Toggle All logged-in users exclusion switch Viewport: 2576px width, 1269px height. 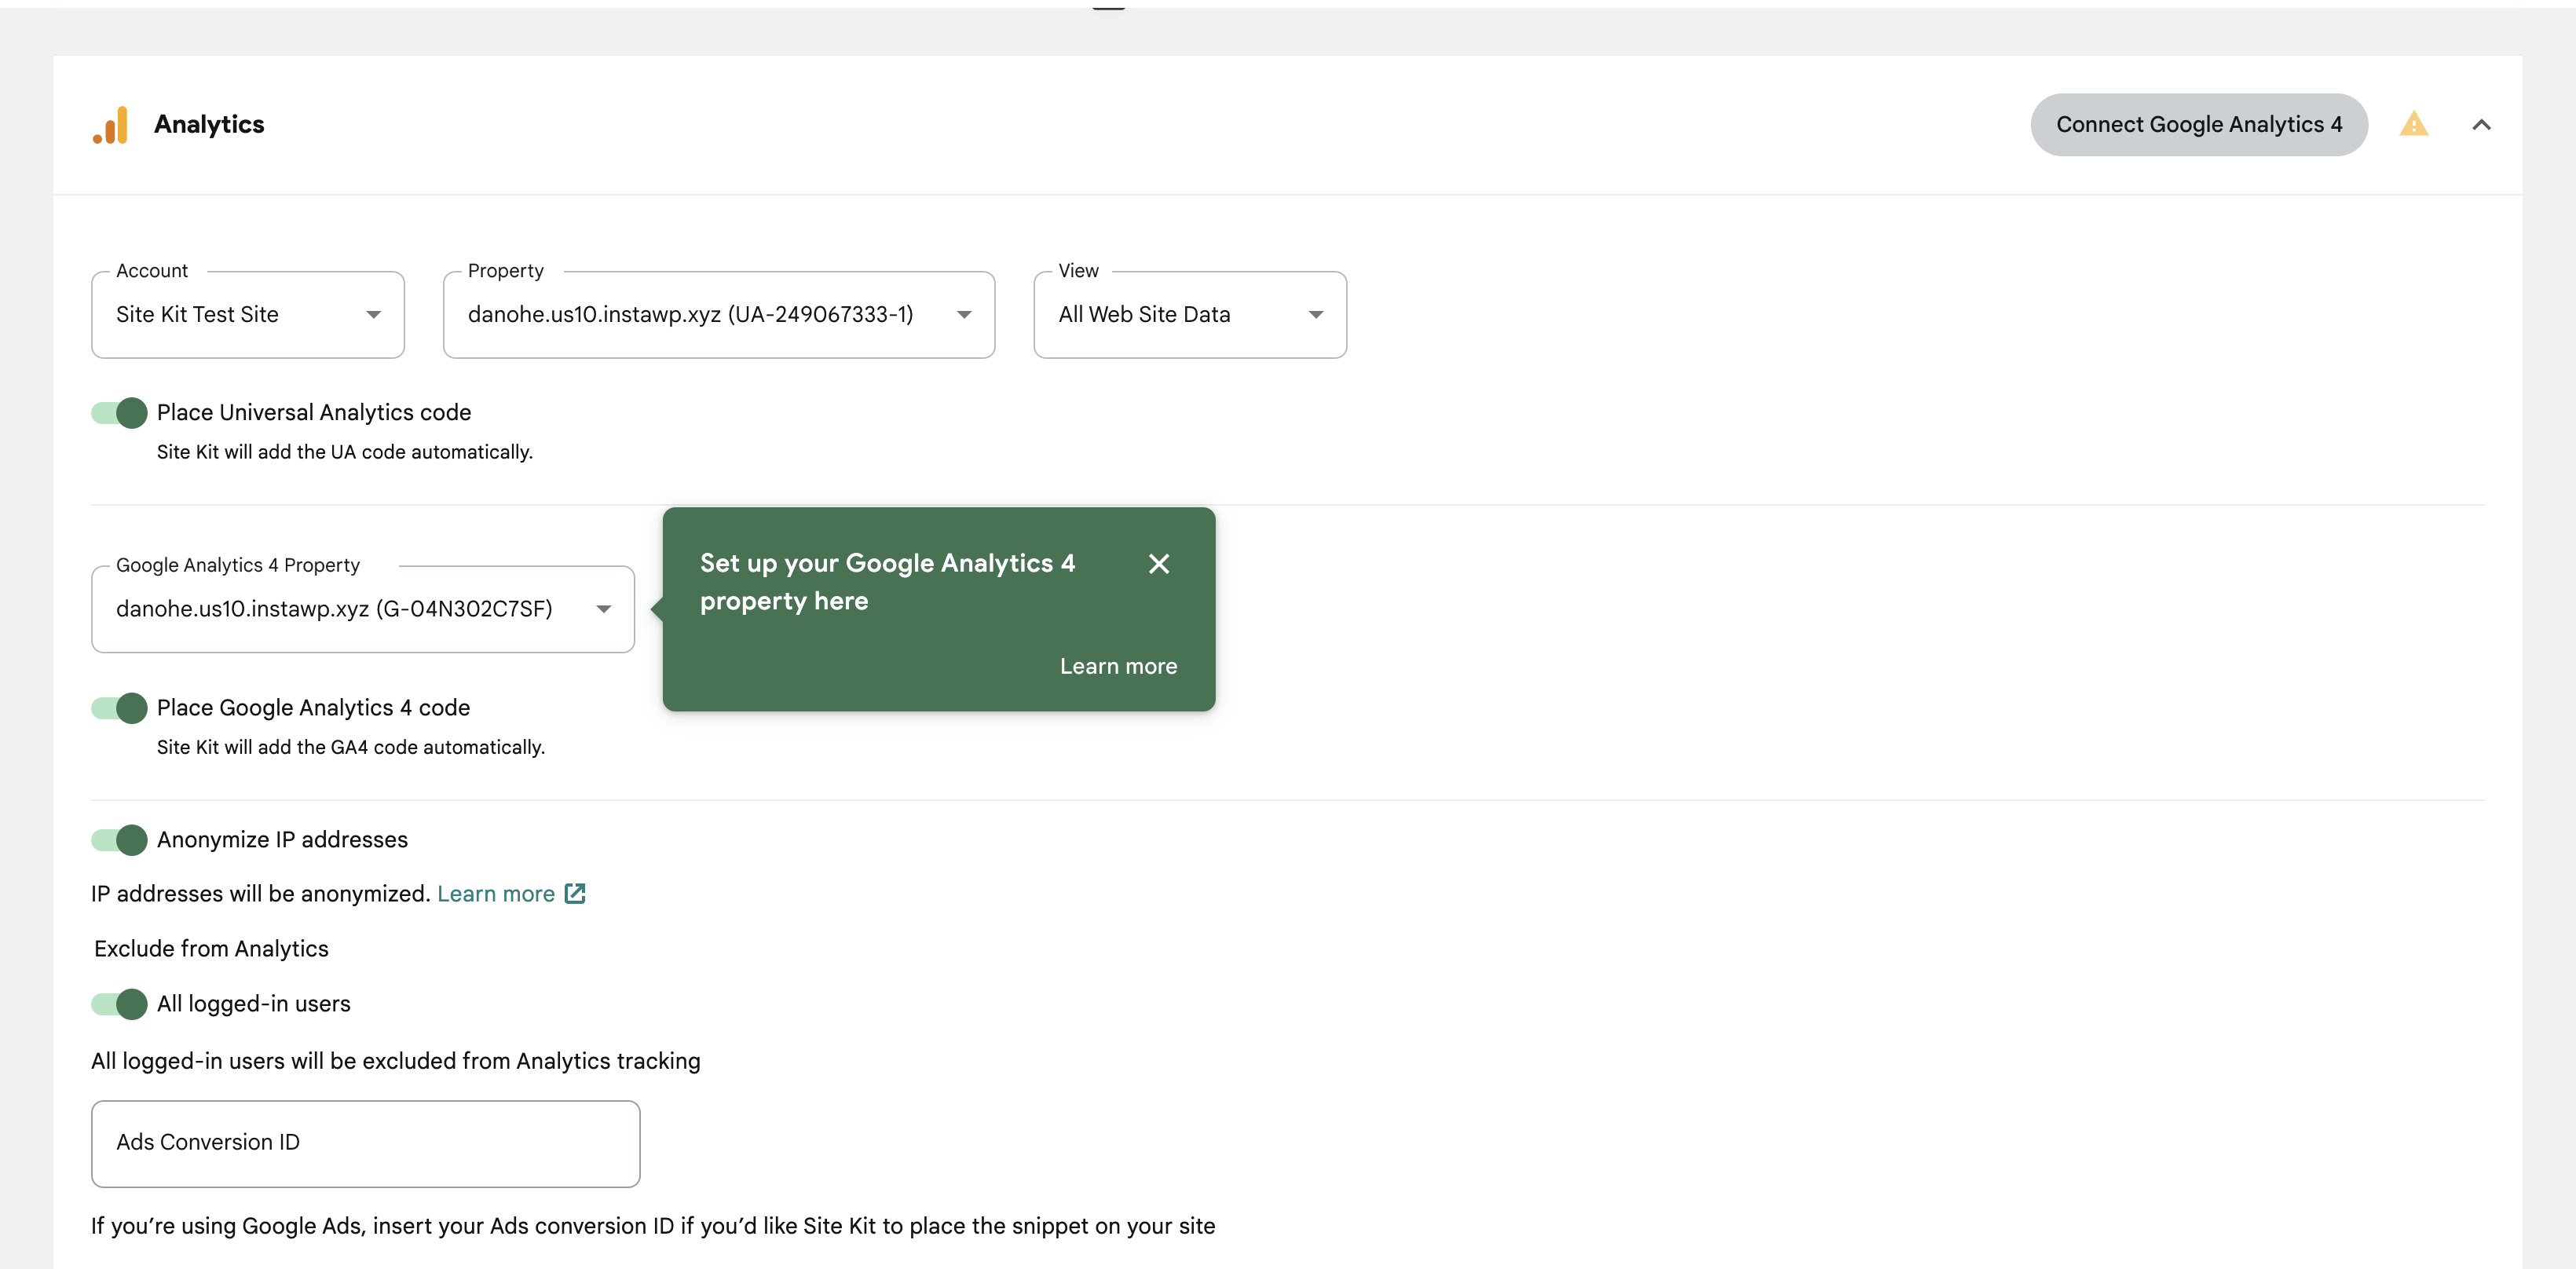pos(119,1004)
